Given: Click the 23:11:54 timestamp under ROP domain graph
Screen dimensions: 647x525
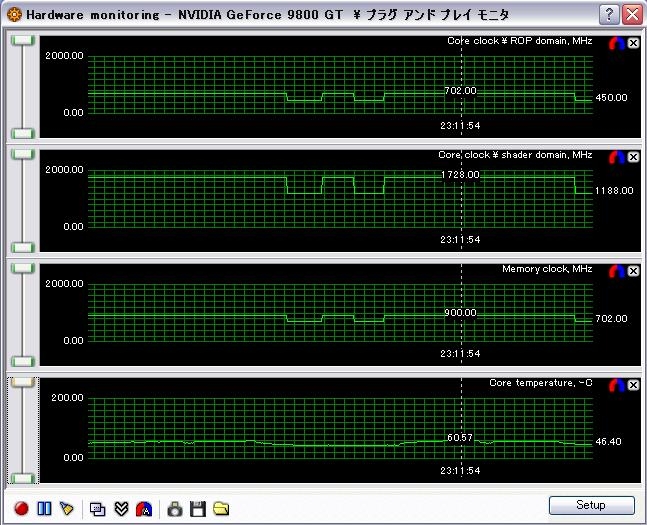Looking at the screenshot, I should coord(460,125).
